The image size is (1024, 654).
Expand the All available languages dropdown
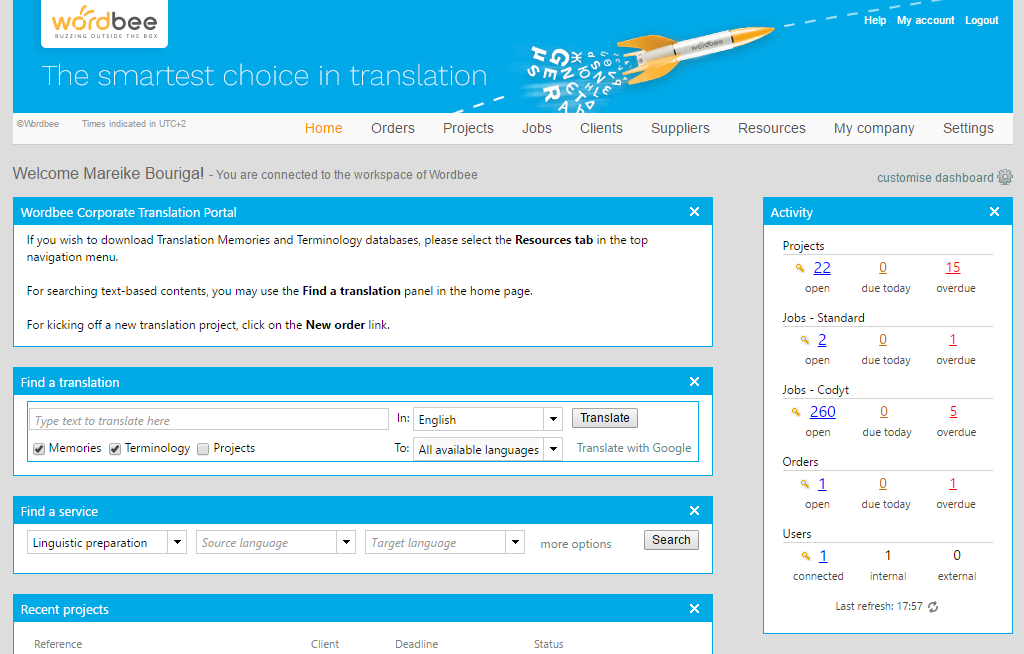tap(553, 450)
